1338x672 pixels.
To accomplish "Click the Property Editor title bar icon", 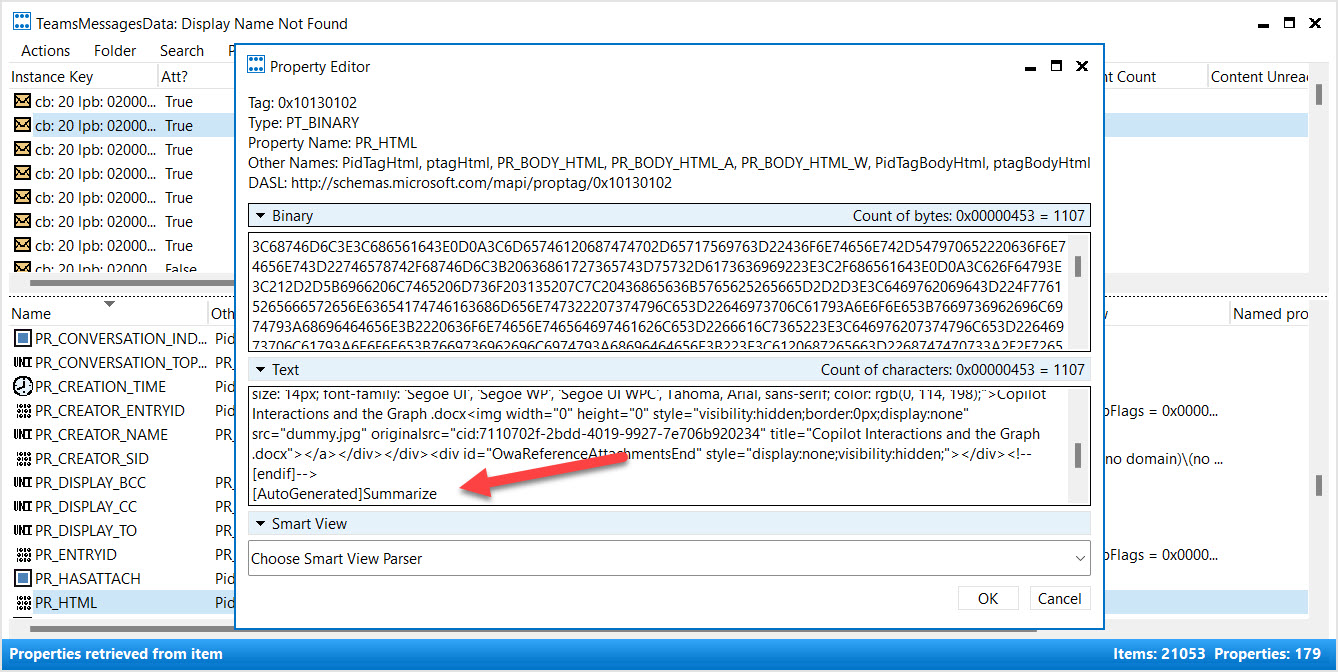I will (x=257, y=66).
